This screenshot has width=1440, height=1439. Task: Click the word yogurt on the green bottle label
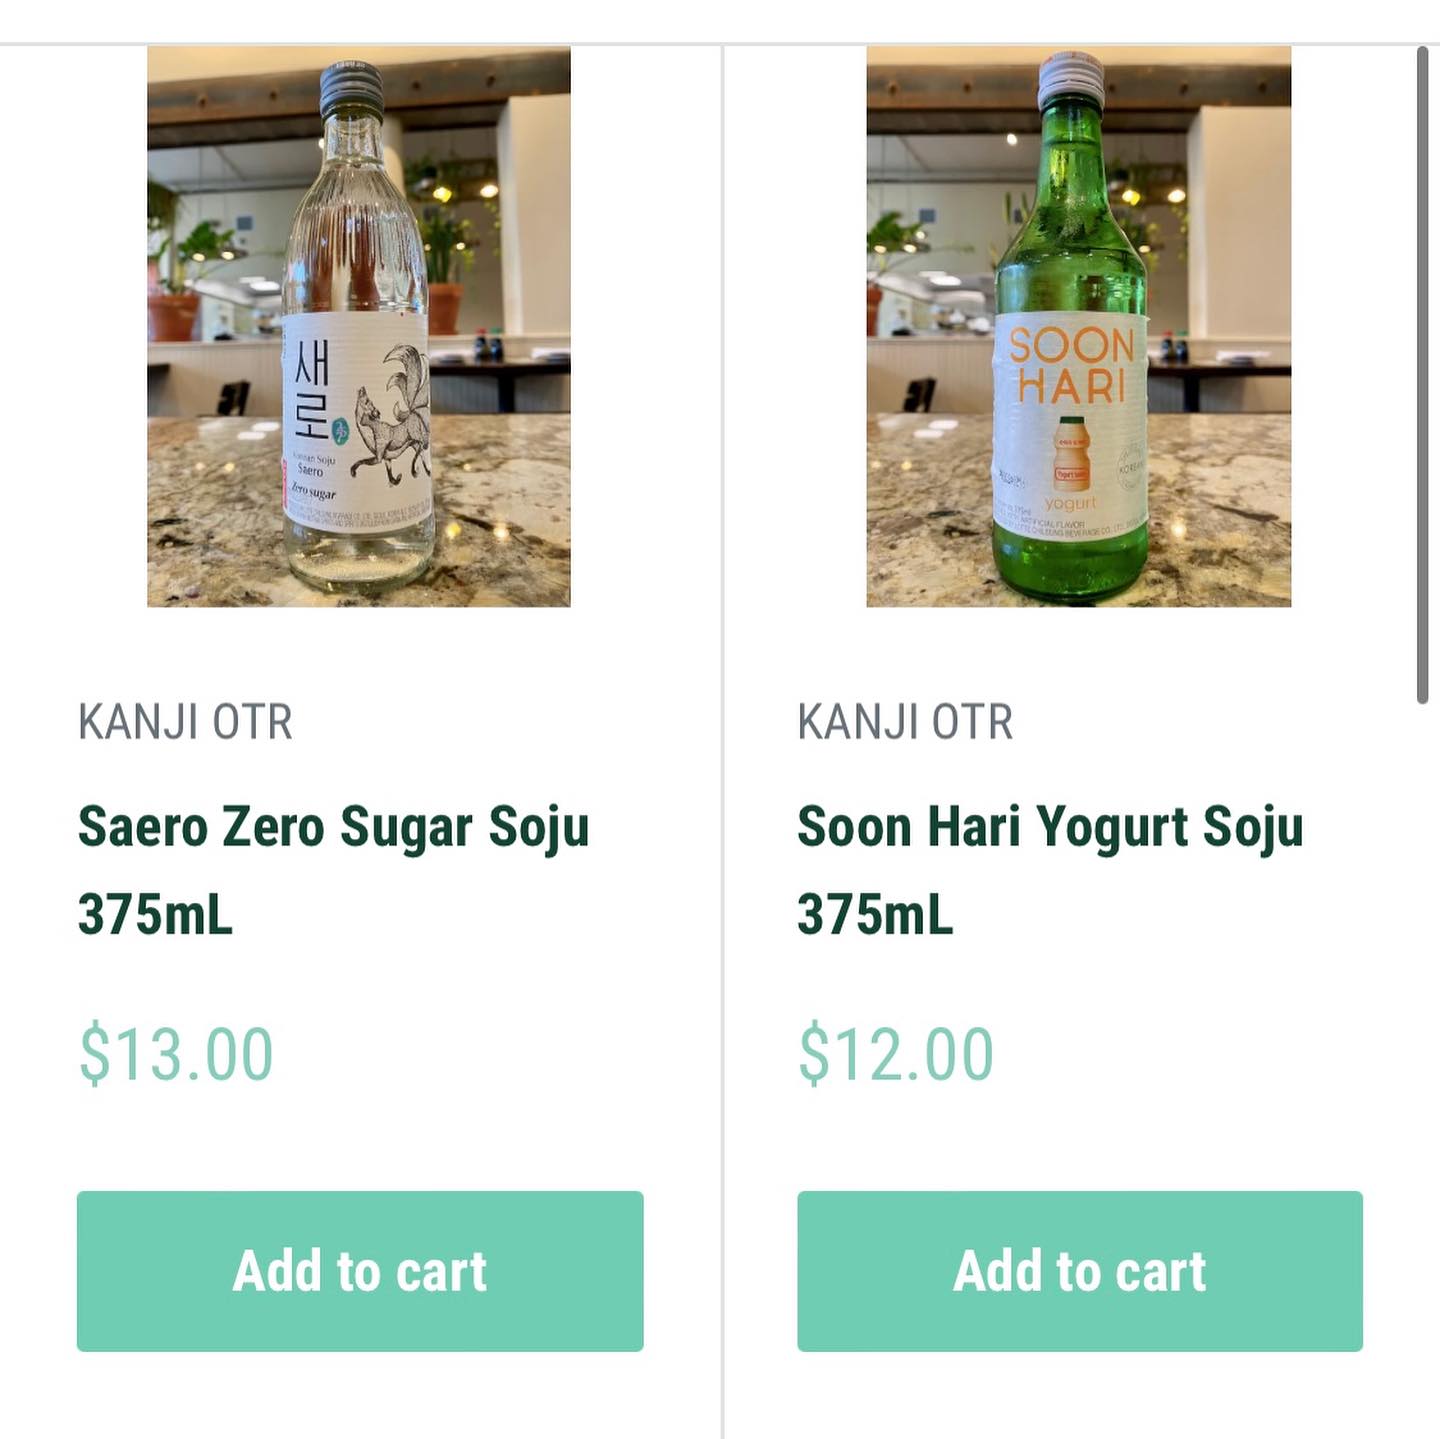coord(1070,503)
